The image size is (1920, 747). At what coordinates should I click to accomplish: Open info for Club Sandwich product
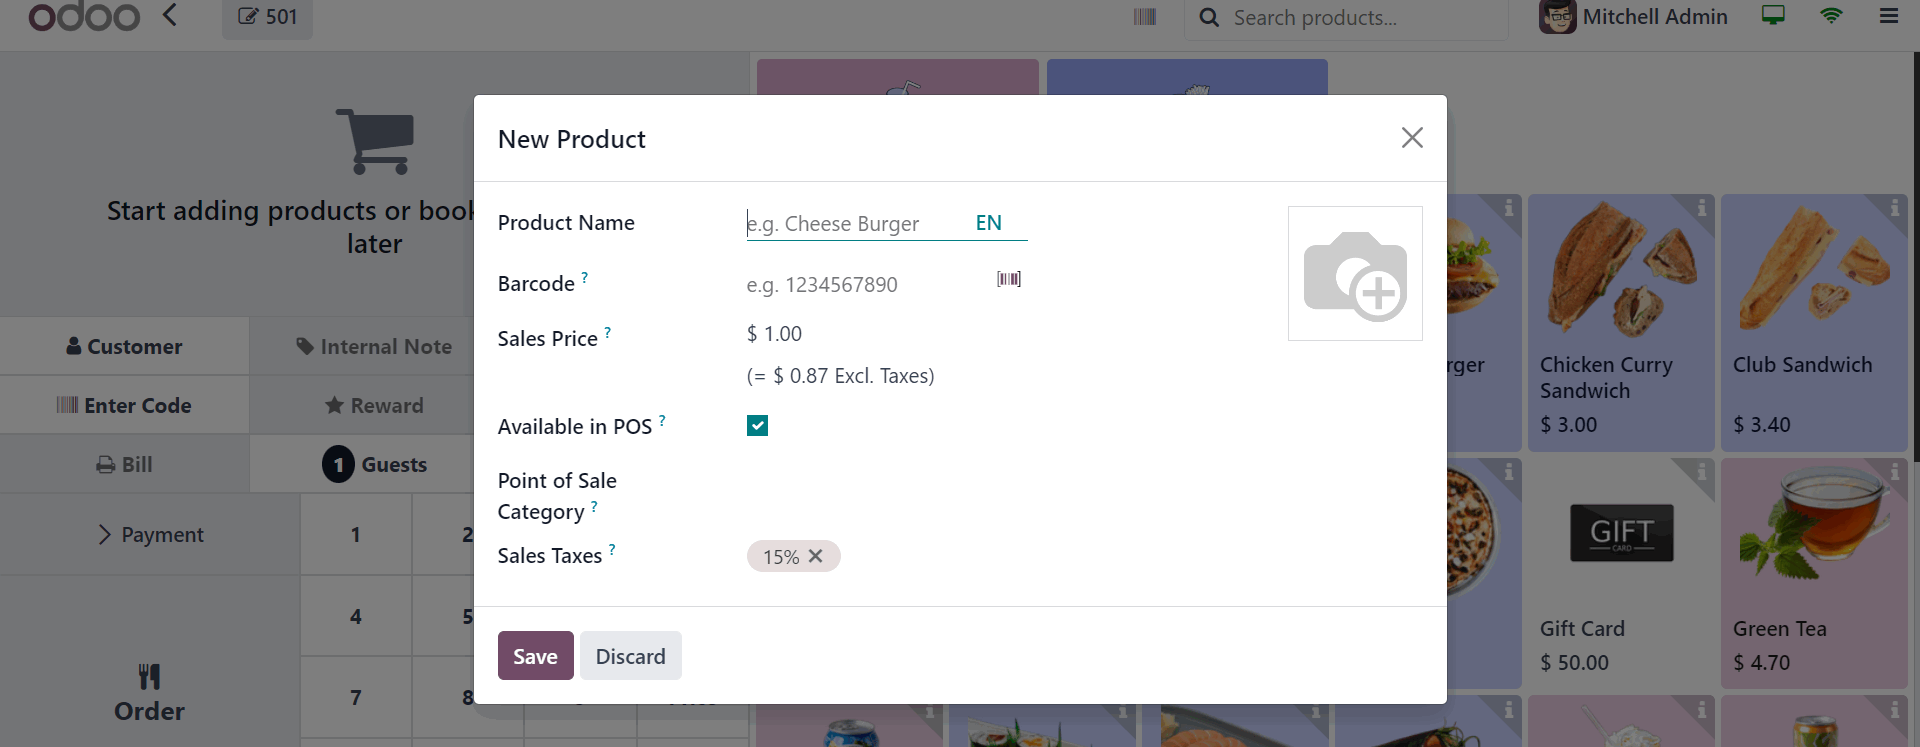click(1894, 208)
